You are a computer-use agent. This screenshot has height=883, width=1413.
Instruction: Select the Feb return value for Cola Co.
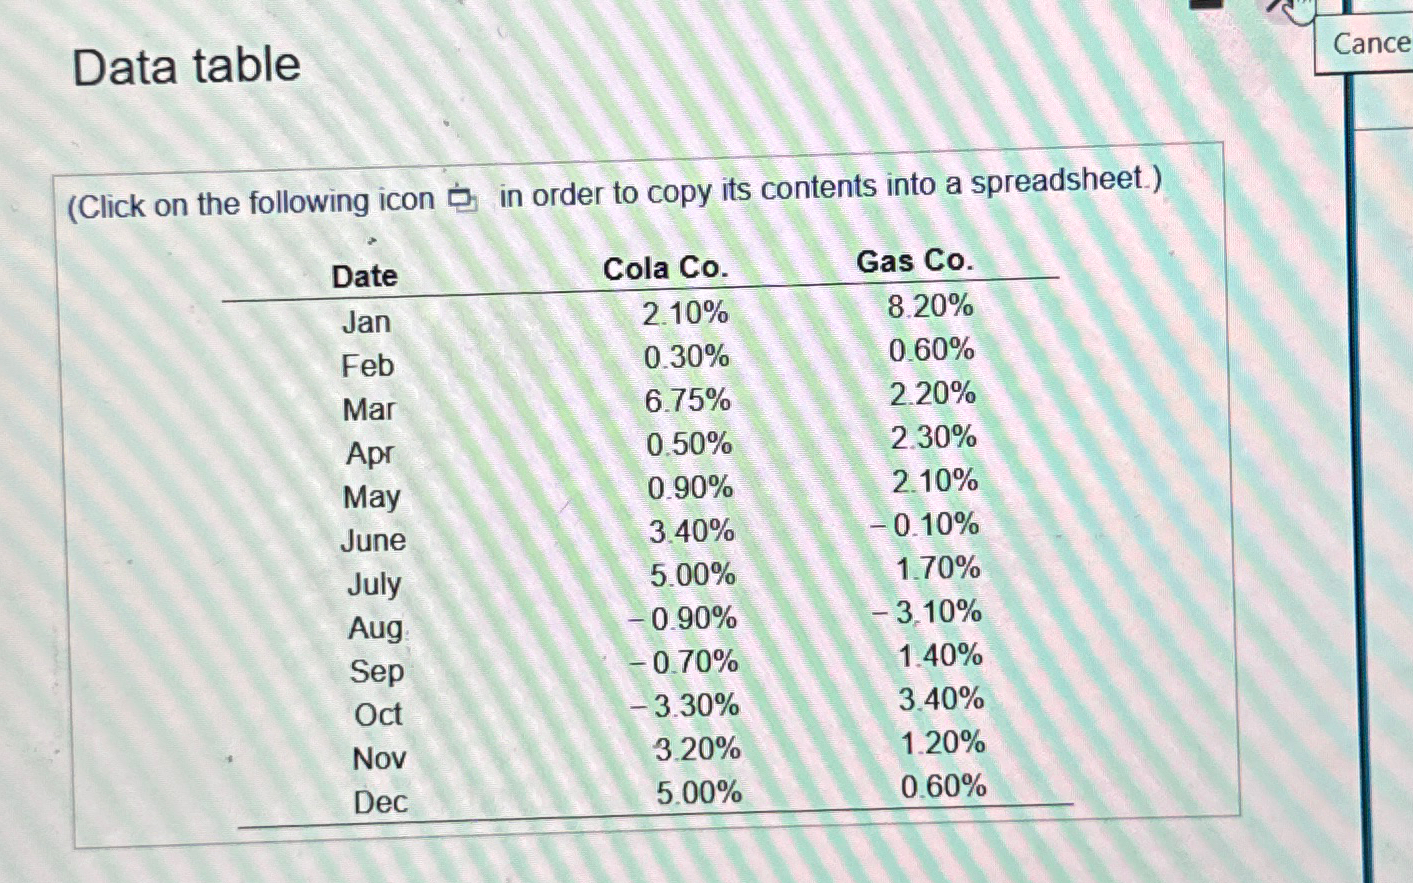click(x=685, y=357)
